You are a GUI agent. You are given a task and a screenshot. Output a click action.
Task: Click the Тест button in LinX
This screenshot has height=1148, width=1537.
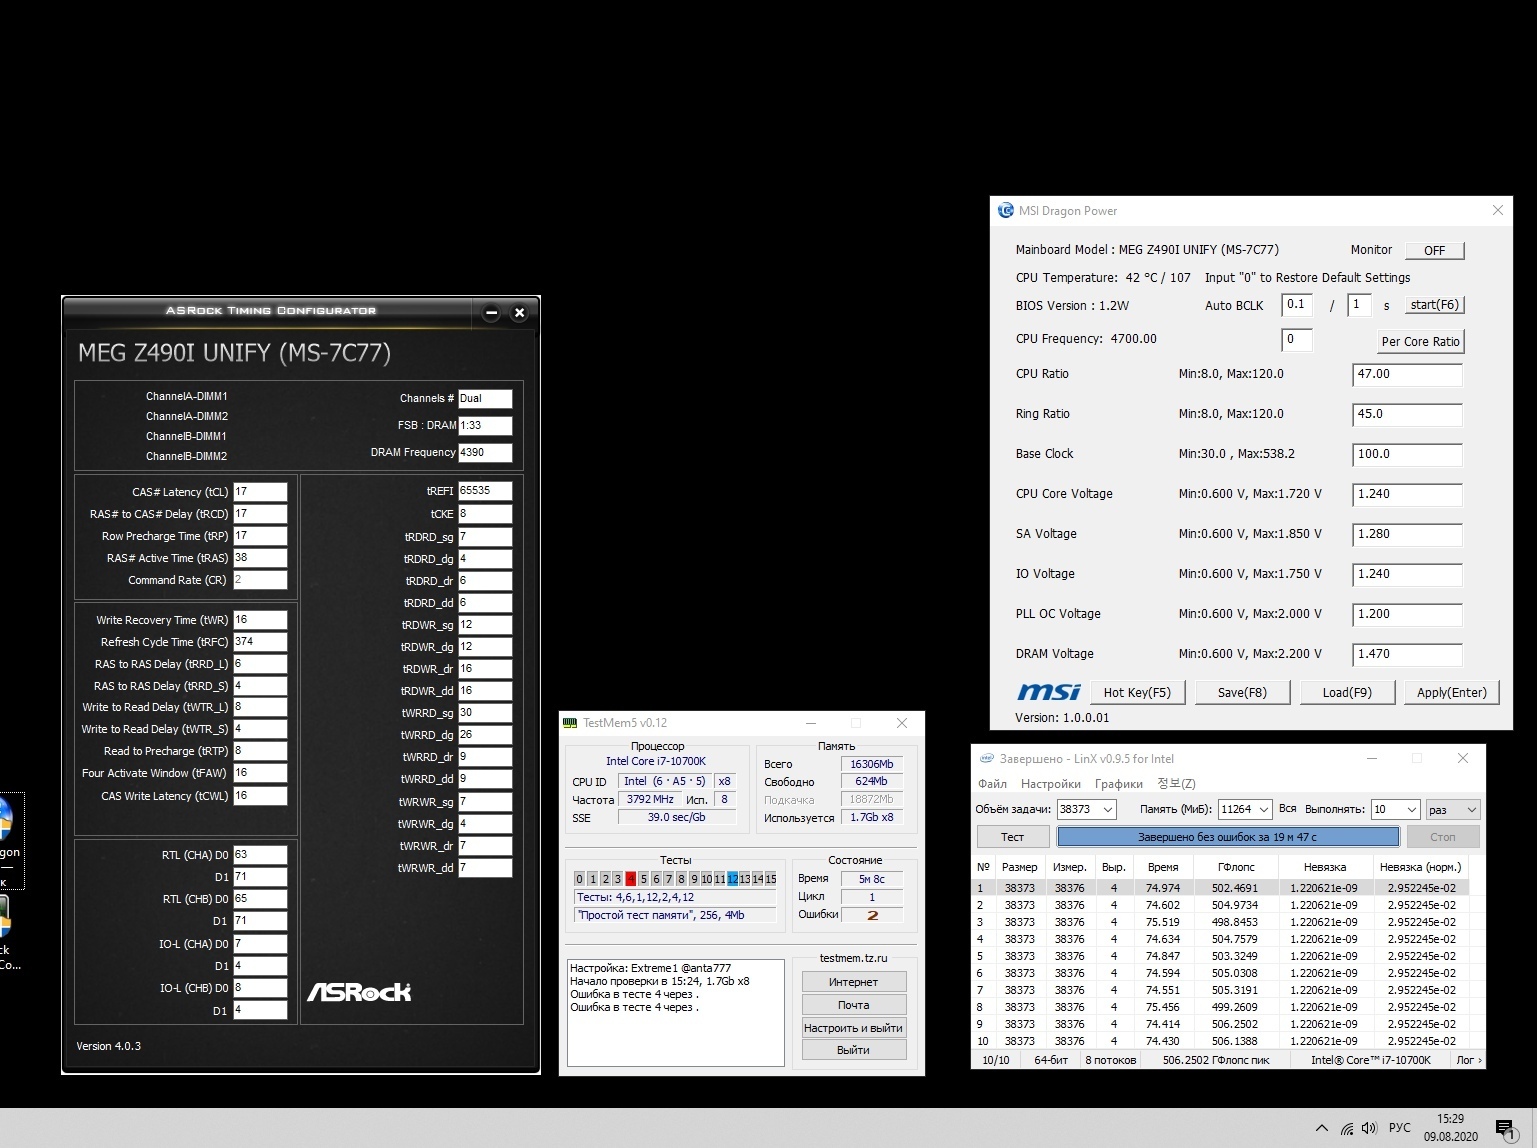click(x=1012, y=837)
